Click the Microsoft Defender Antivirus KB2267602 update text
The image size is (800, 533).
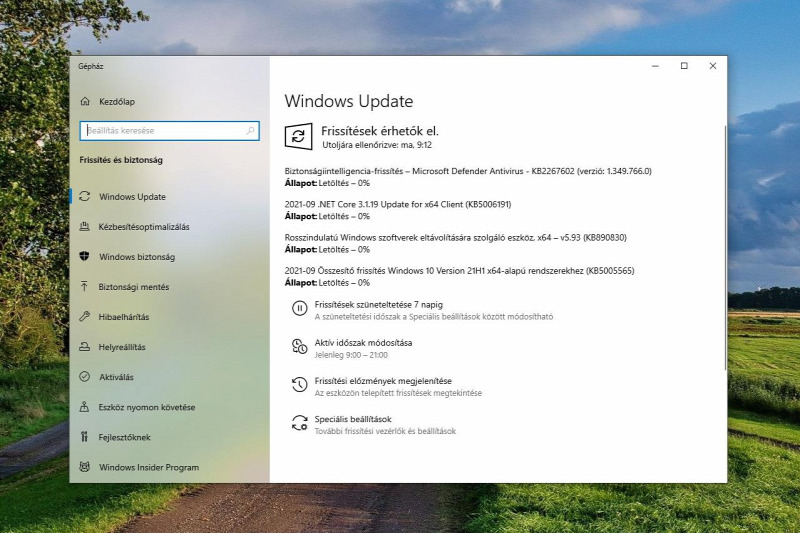click(x=468, y=171)
